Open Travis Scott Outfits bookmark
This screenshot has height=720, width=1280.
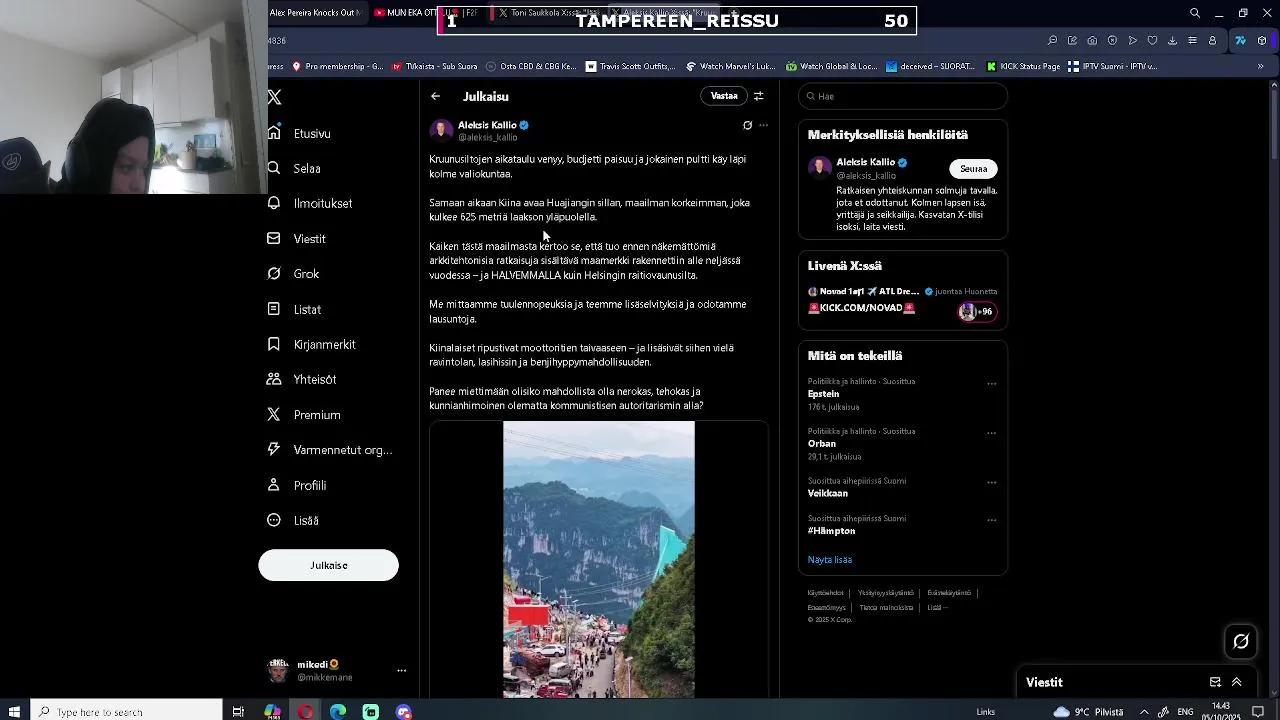(631, 66)
